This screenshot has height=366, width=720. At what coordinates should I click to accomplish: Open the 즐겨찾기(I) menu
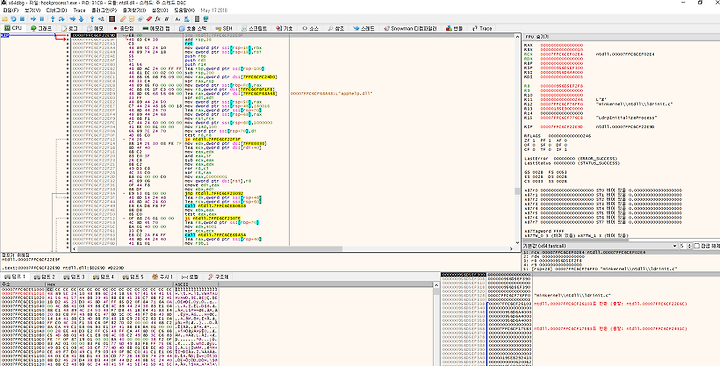[134, 10]
